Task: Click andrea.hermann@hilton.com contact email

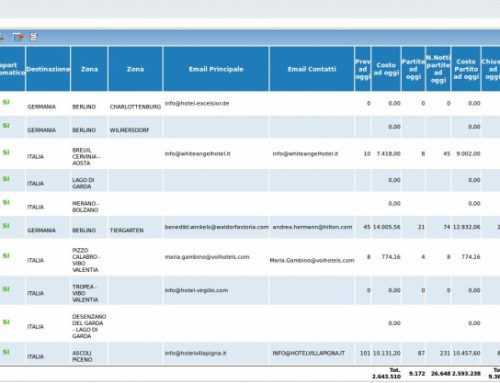Action: (312, 227)
